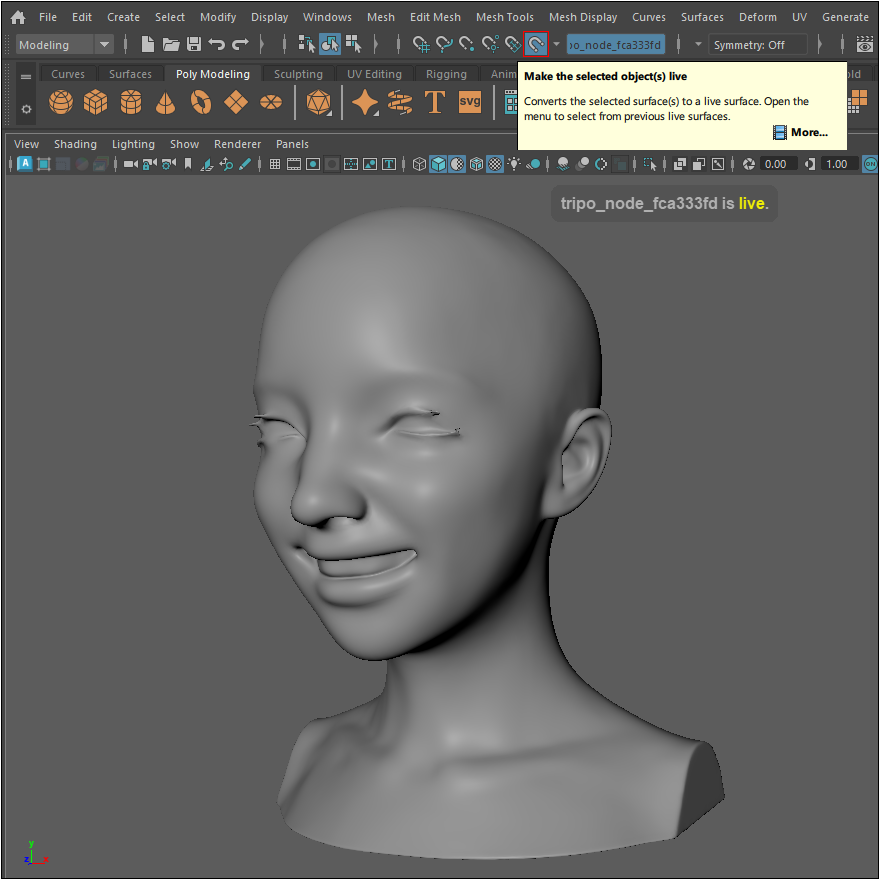Image resolution: width=880 pixels, height=880 pixels.
Task: Click the polygon cylinder shelf icon
Action: pyautogui.click(x=131, y=102)
